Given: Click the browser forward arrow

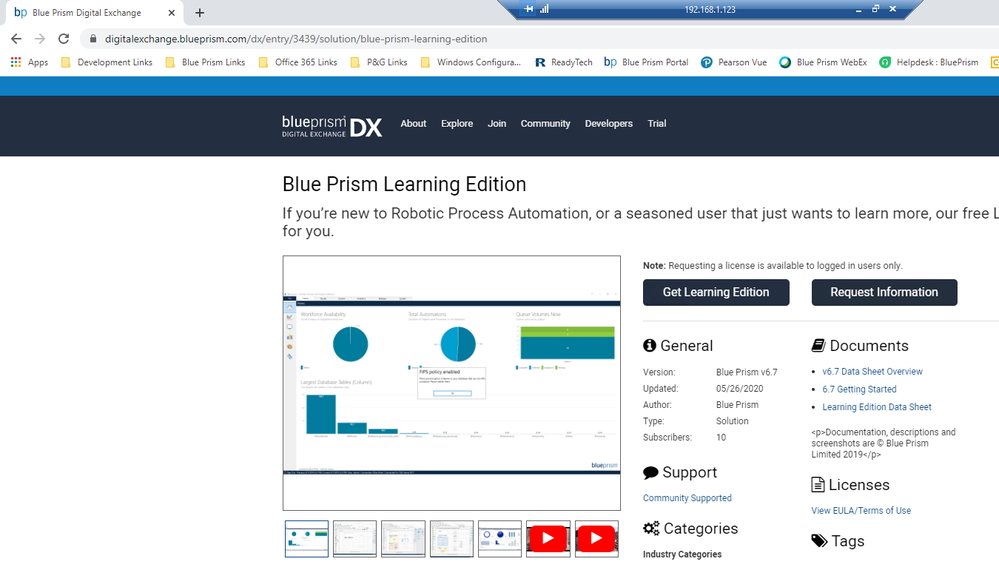Looking at the screenshot, I should [40, 39].
